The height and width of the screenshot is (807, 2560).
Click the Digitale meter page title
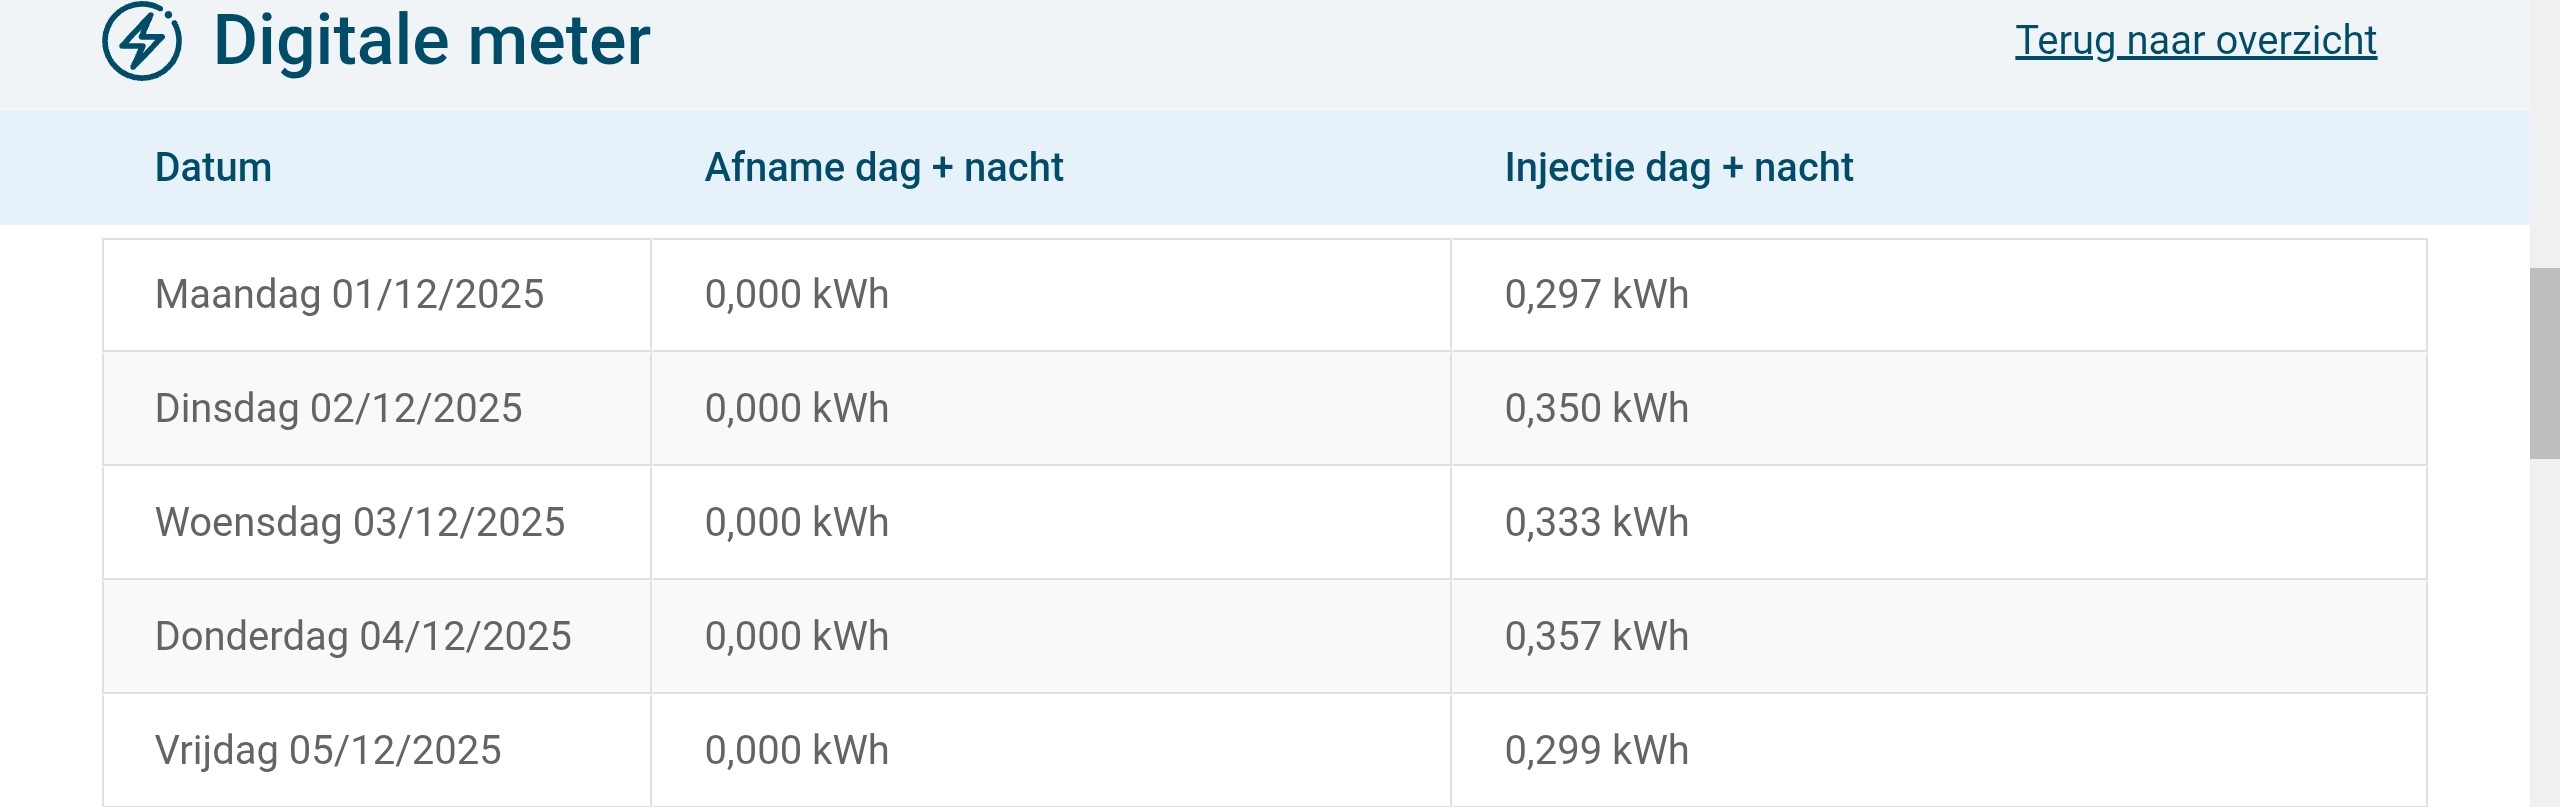click(x=431, y=41)
